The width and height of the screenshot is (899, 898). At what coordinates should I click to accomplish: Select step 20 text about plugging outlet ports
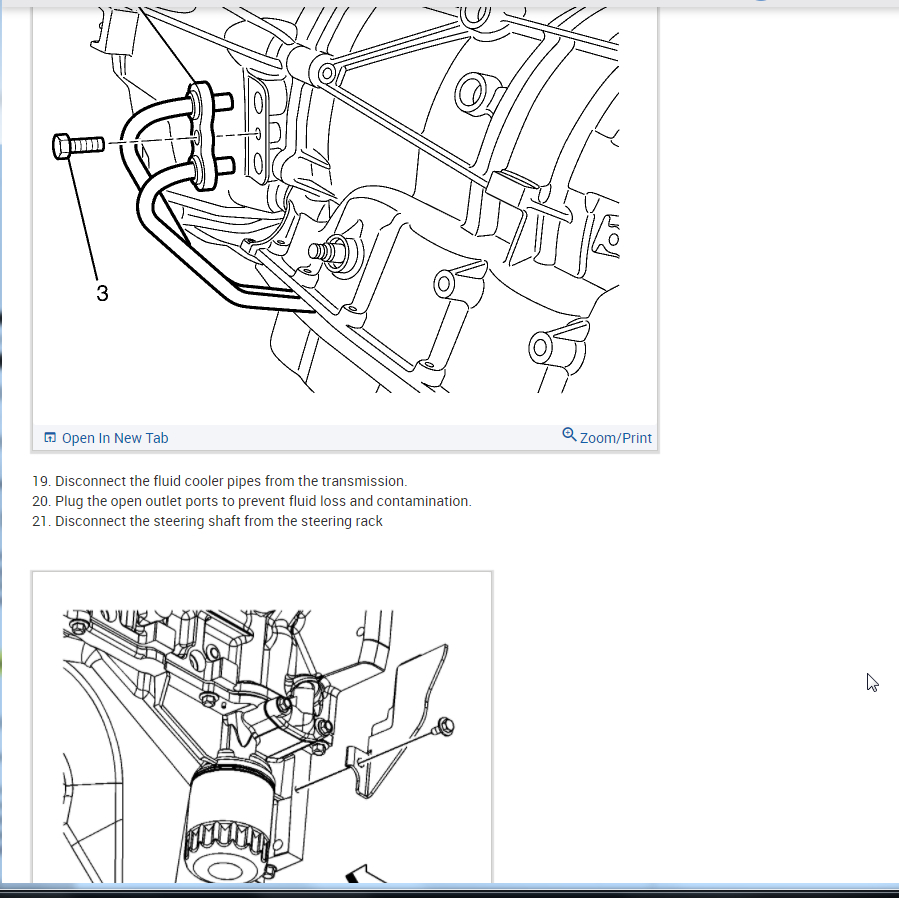[252, 501]
